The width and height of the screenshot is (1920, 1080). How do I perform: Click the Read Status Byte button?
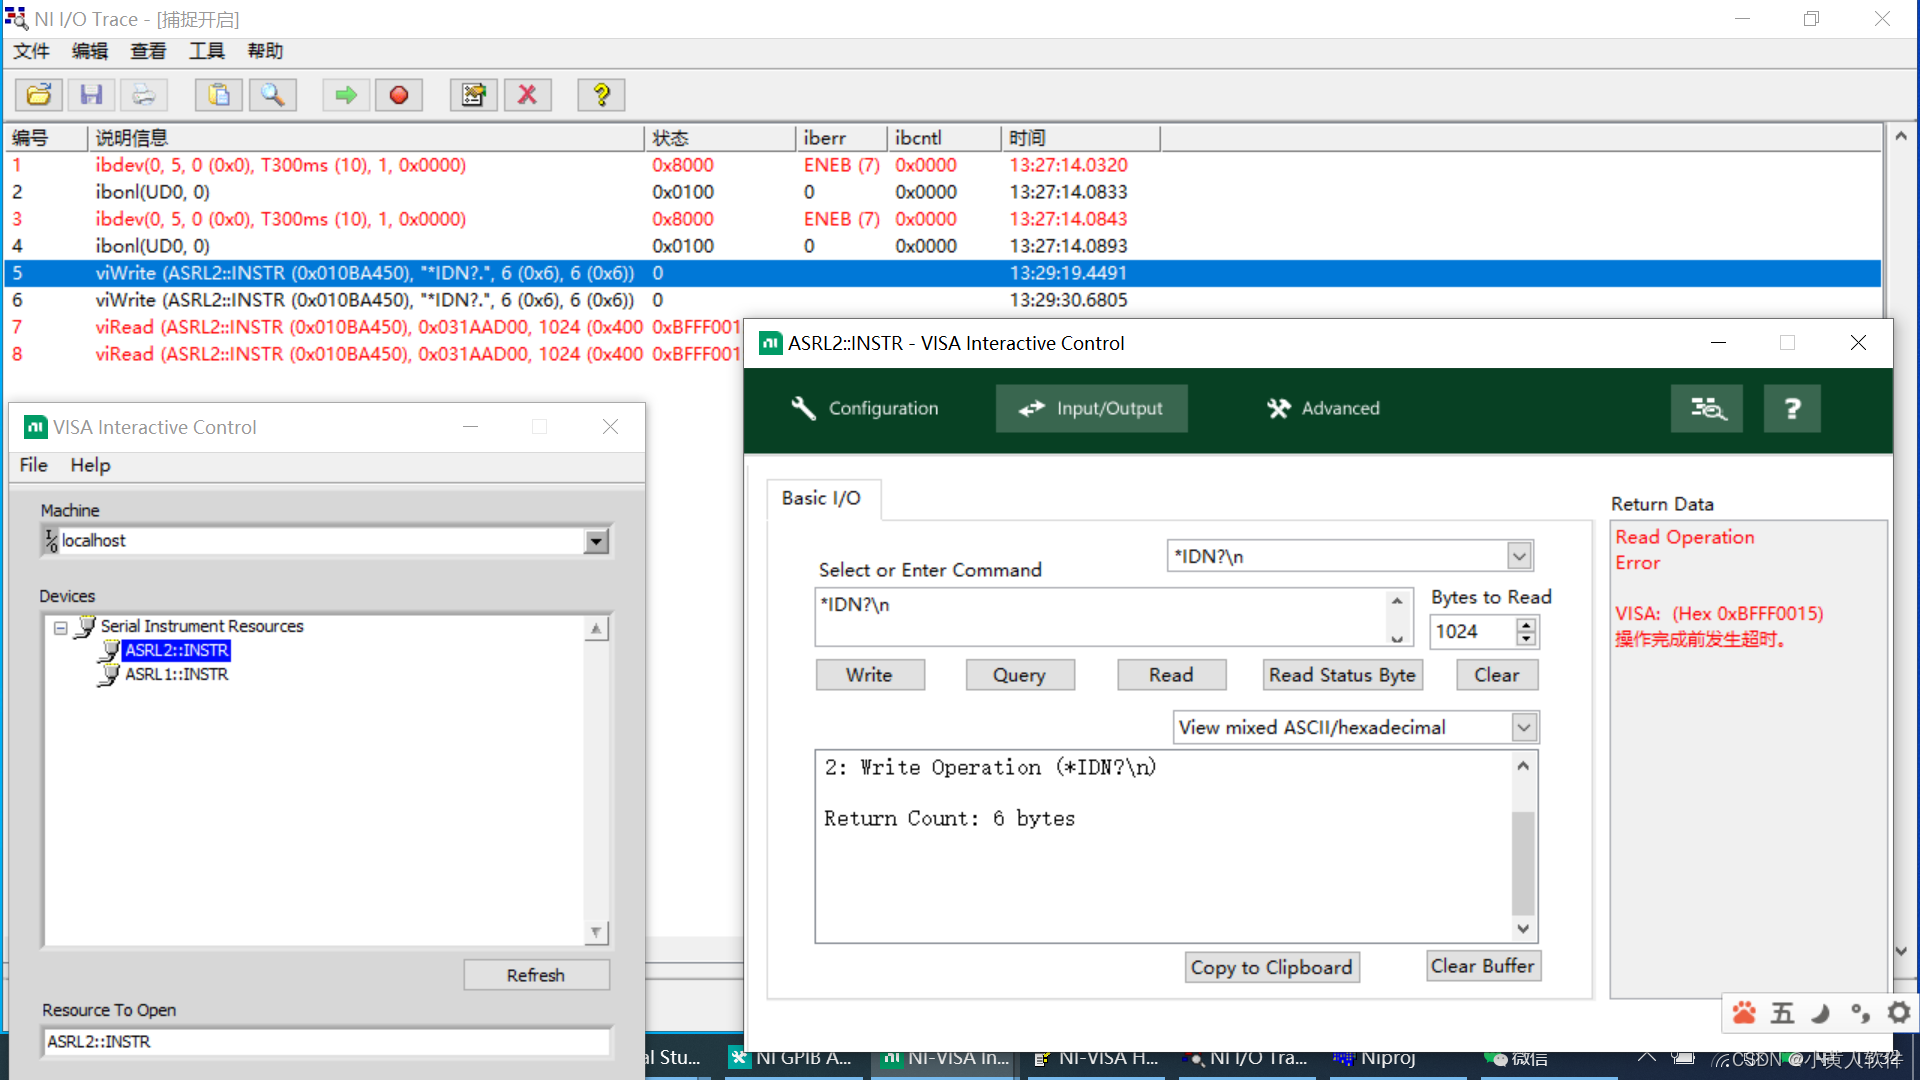pyautogui.click(x=1342, y=675)
